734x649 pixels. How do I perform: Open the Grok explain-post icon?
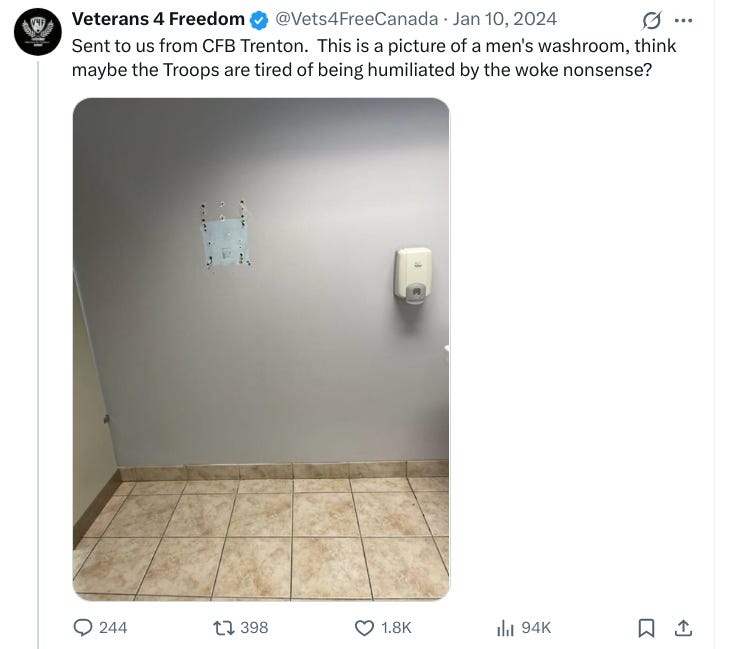coord(652,21)
